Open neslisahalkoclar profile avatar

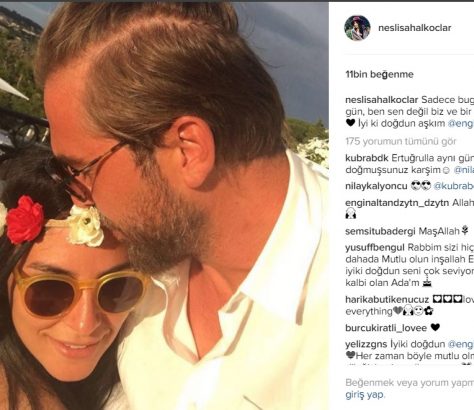pyautogui.click(x=357, y=28)
